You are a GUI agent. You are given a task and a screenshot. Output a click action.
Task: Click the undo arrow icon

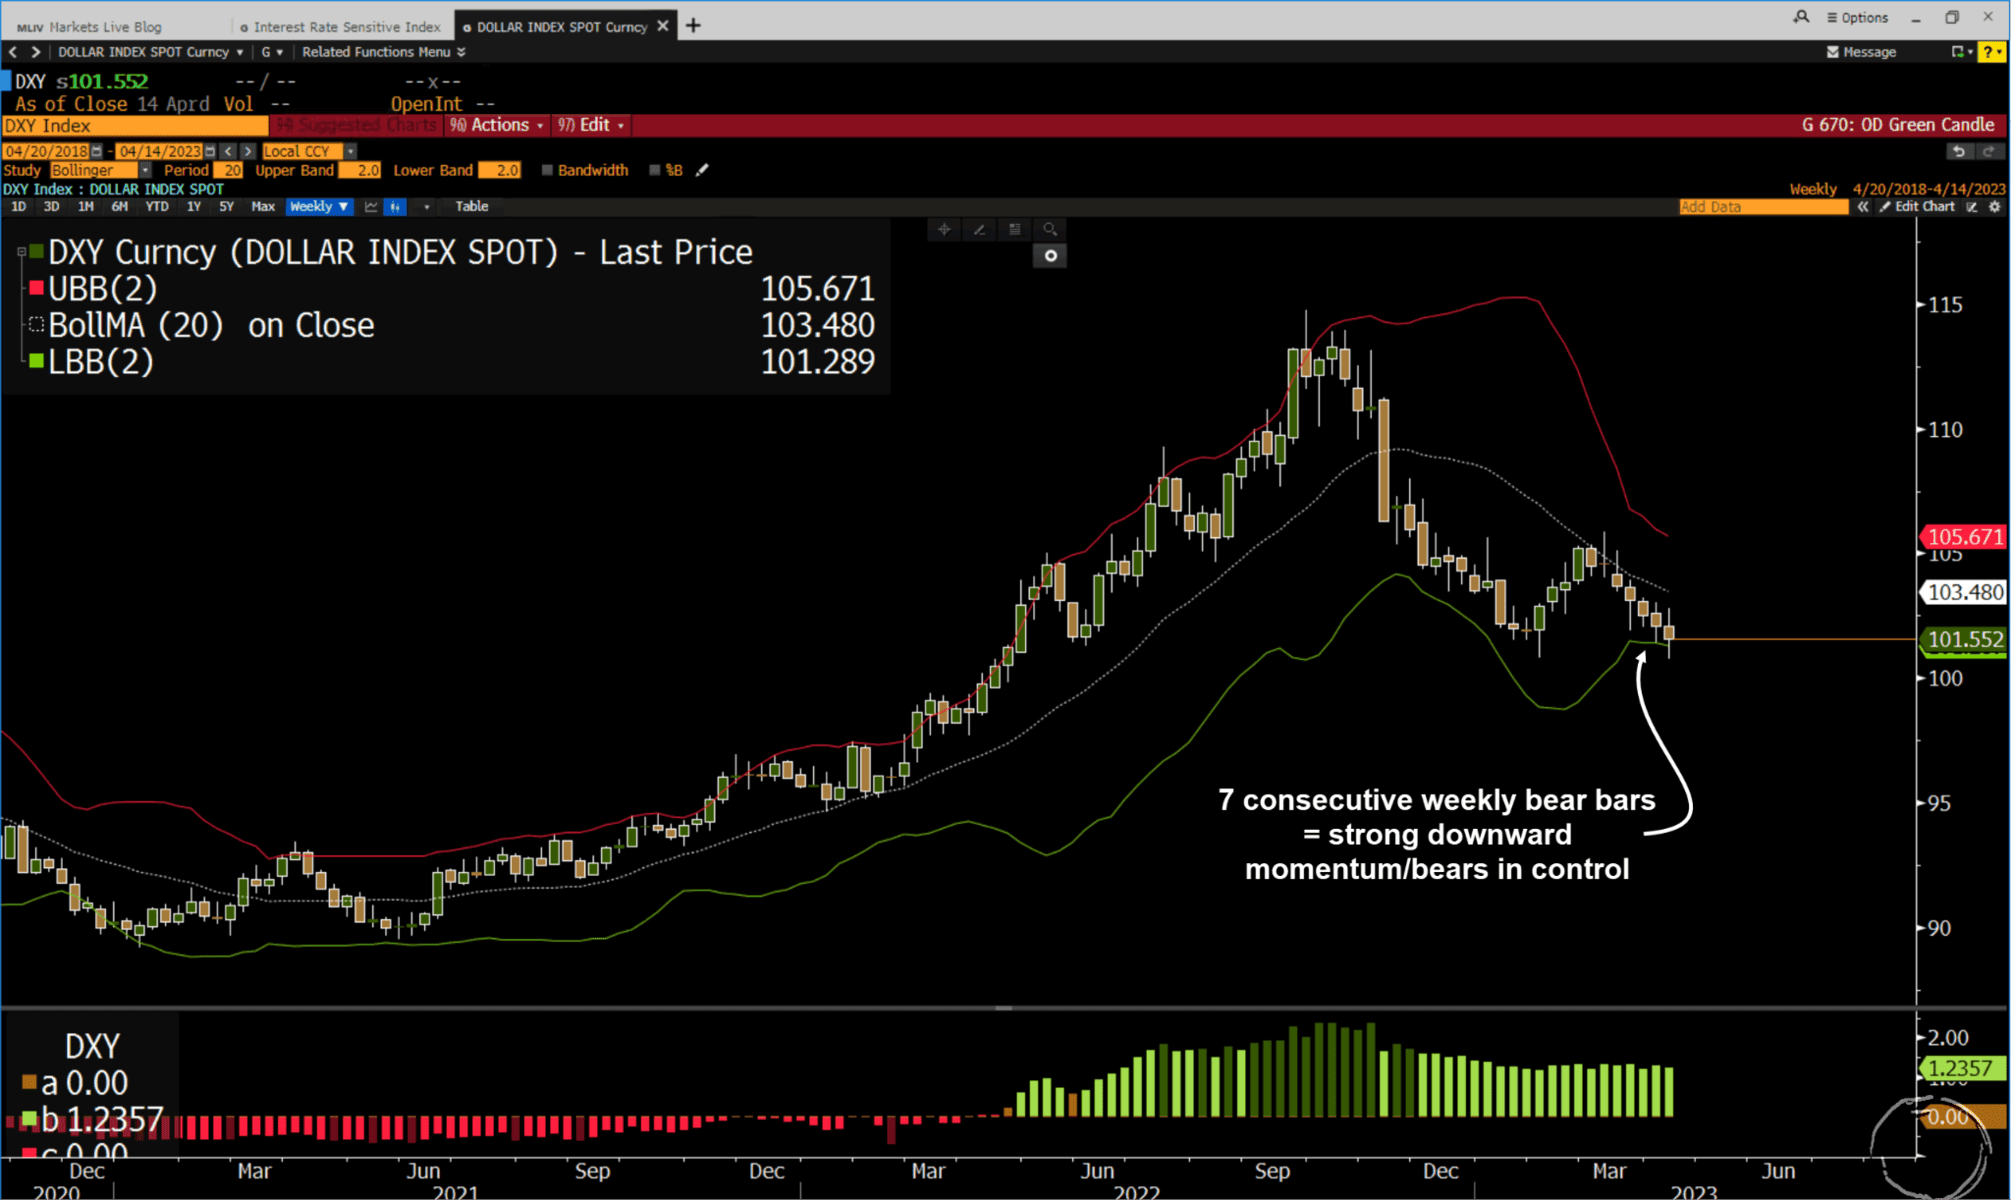[1958, 151]
